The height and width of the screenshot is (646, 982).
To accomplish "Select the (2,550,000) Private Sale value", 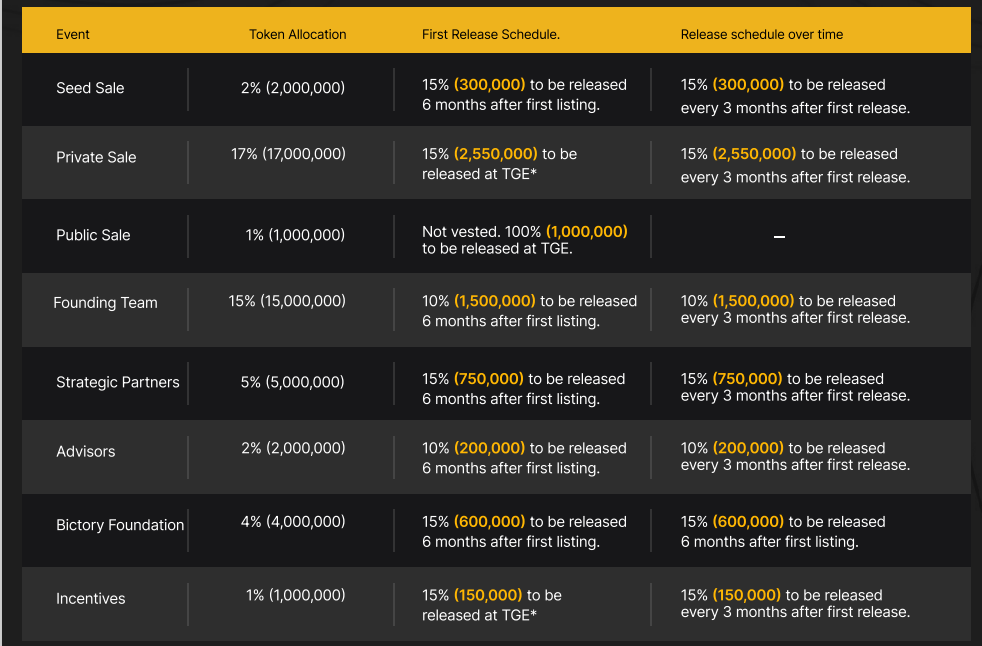I will point(495,154).
